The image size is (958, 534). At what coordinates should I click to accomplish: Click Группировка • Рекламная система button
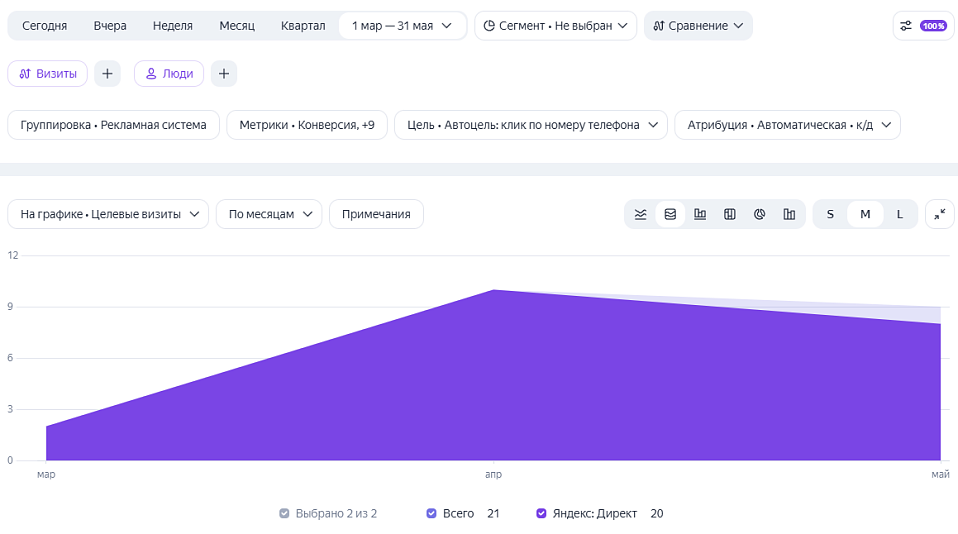pyautogui.click(x=114, y=125)
